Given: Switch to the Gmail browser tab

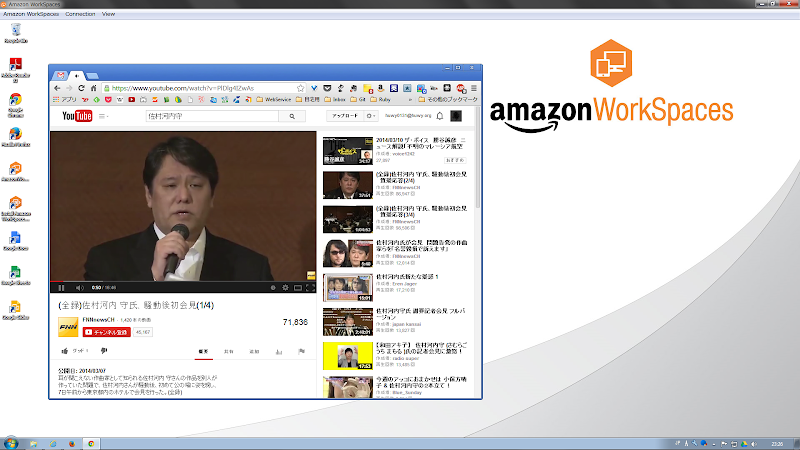Looking at the screenshot, I should pos(61,76).
